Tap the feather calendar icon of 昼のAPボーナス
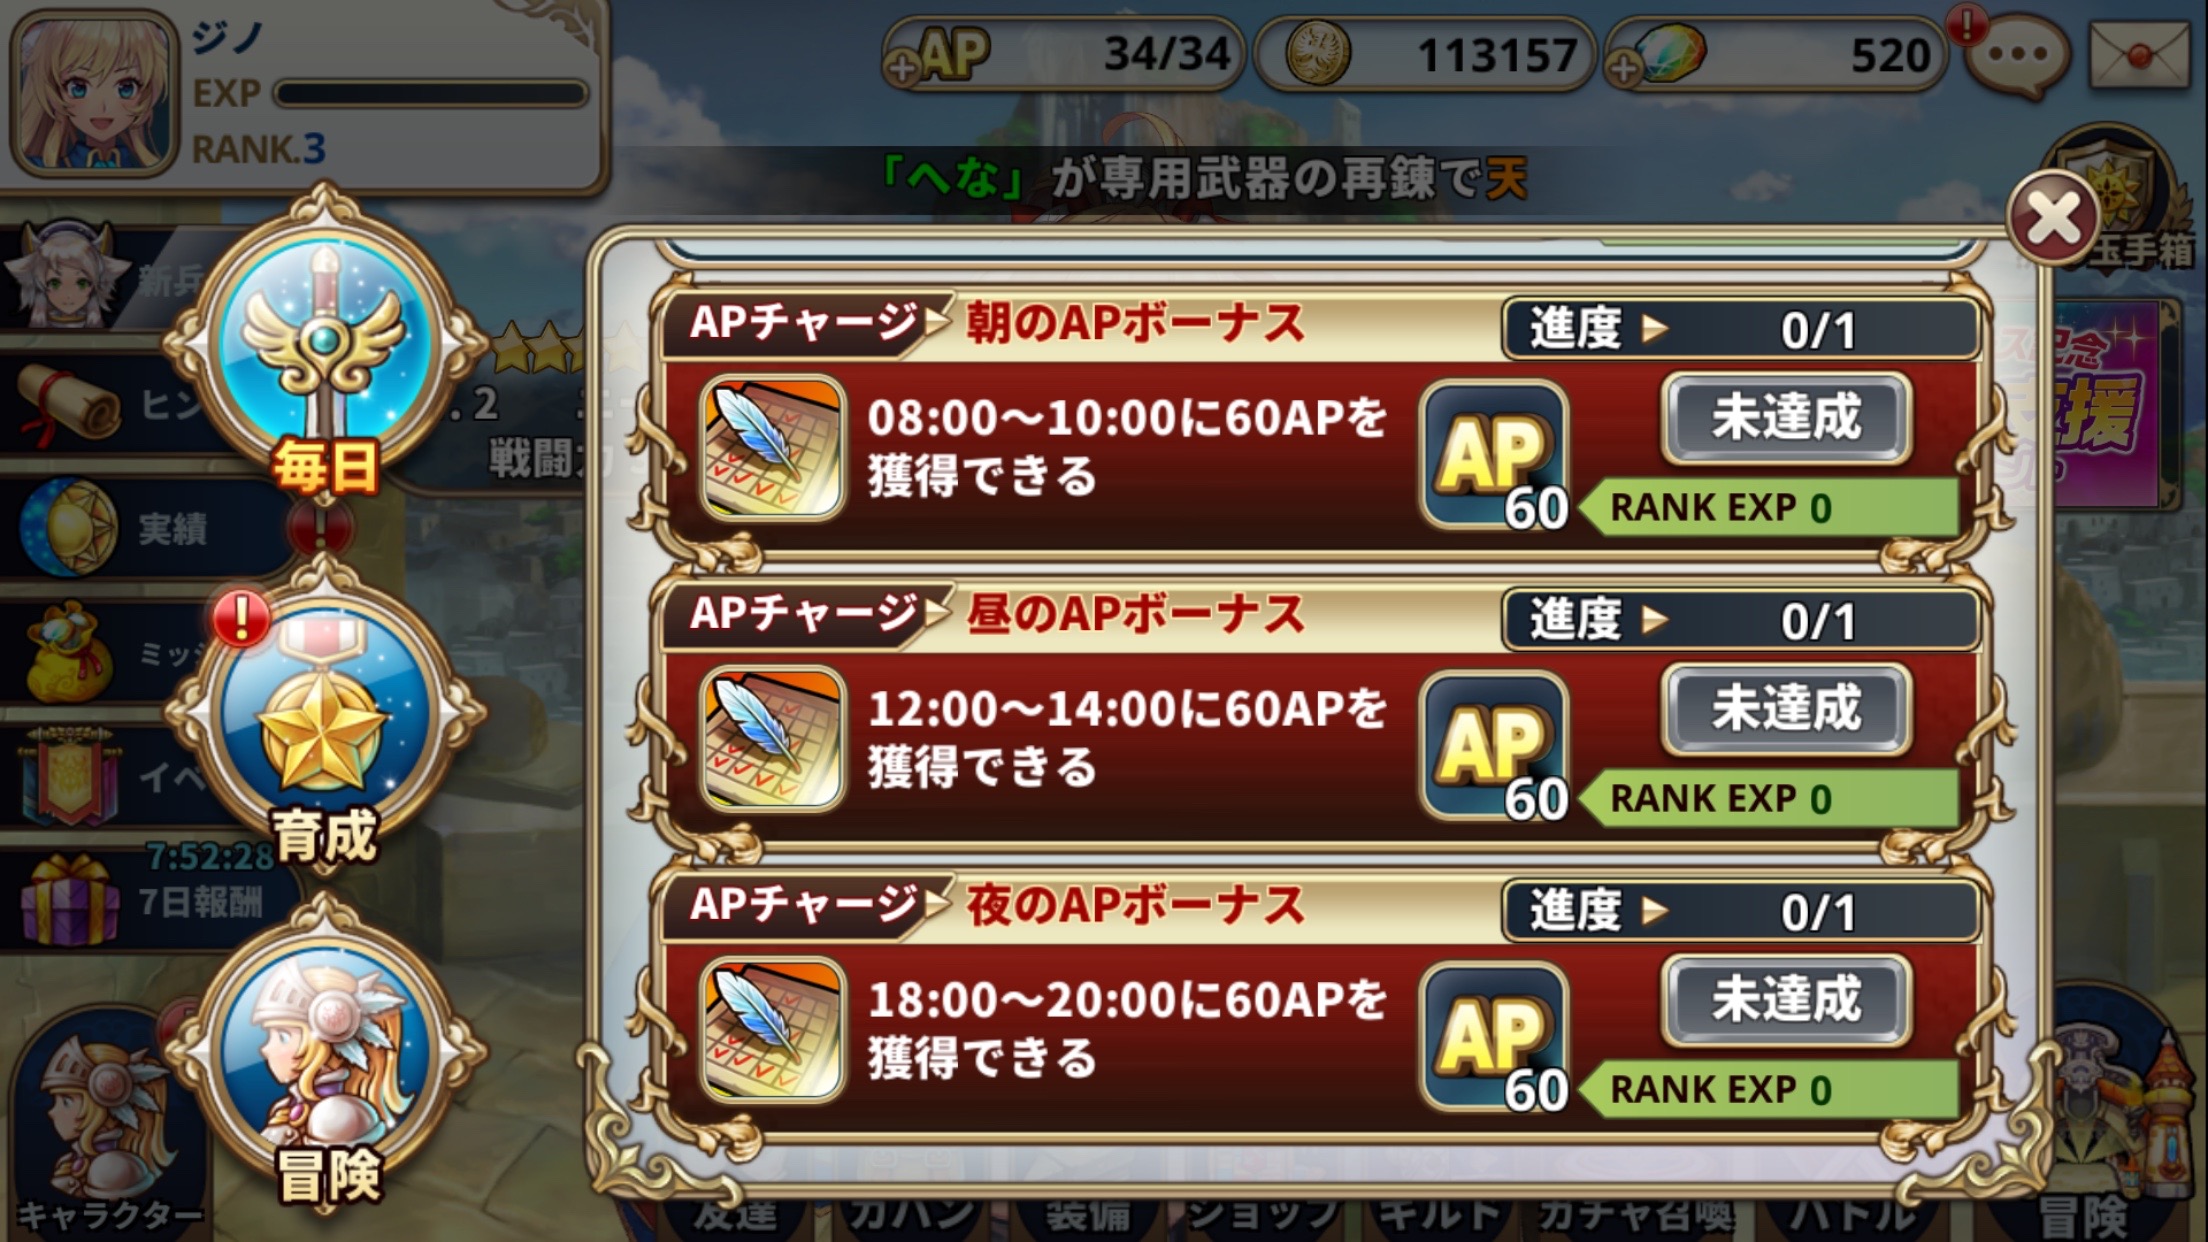The height and width of the screenshot is (1242, 2208). (x=771, y=738)
